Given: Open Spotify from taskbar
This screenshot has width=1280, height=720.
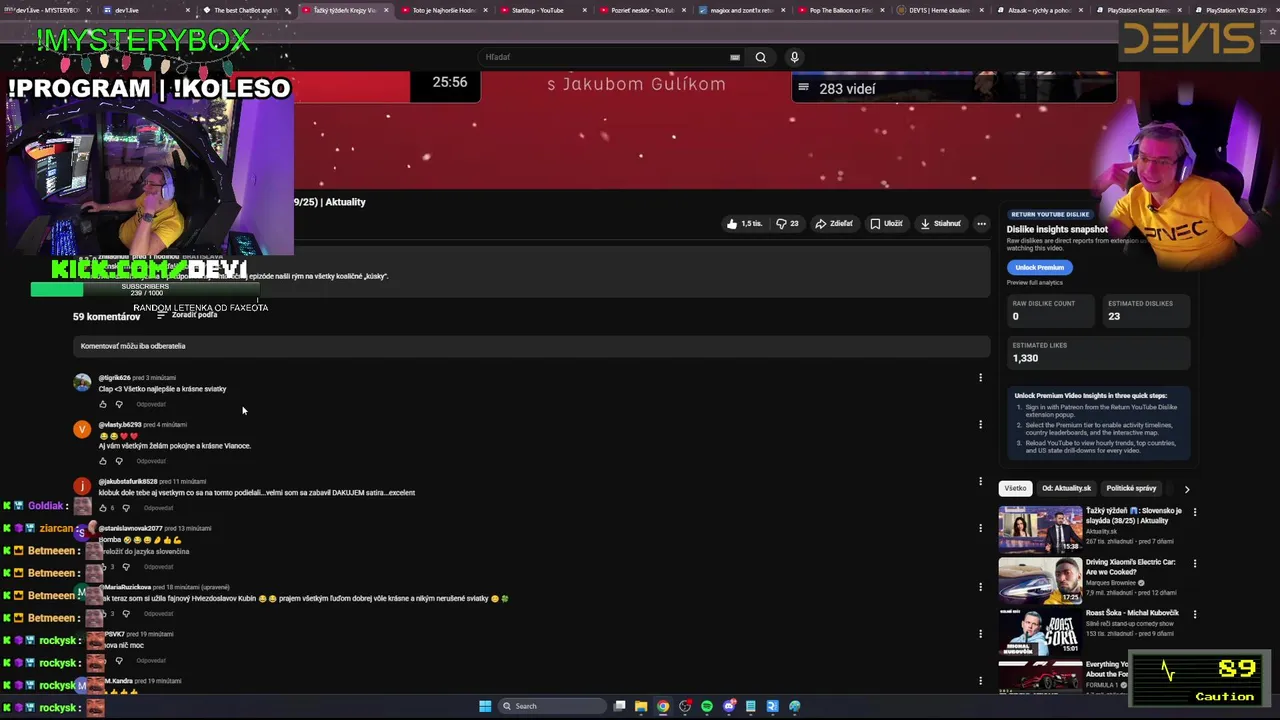Looking at the screenshot, I should pyautogui.click(x=707, y=706).
